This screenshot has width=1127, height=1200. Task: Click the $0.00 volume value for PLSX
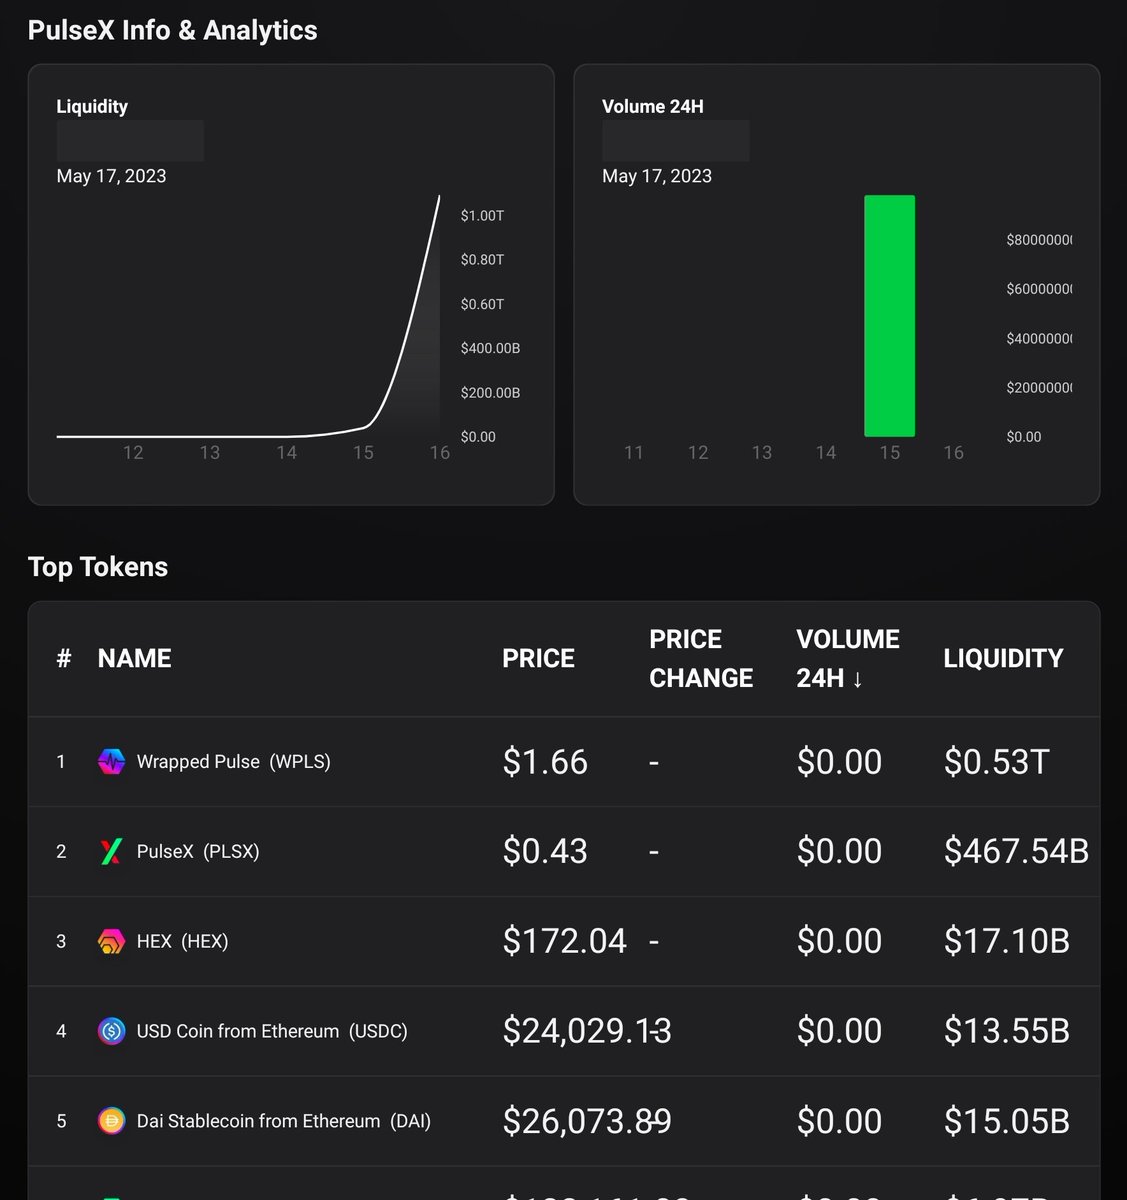click(x=839, y=852)
